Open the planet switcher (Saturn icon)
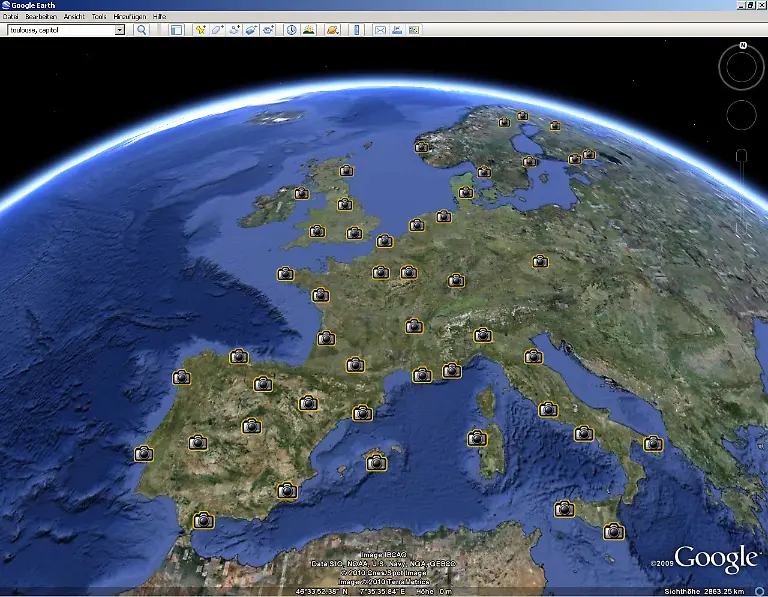This screenshot has height=597, width=768. [333, 30]
